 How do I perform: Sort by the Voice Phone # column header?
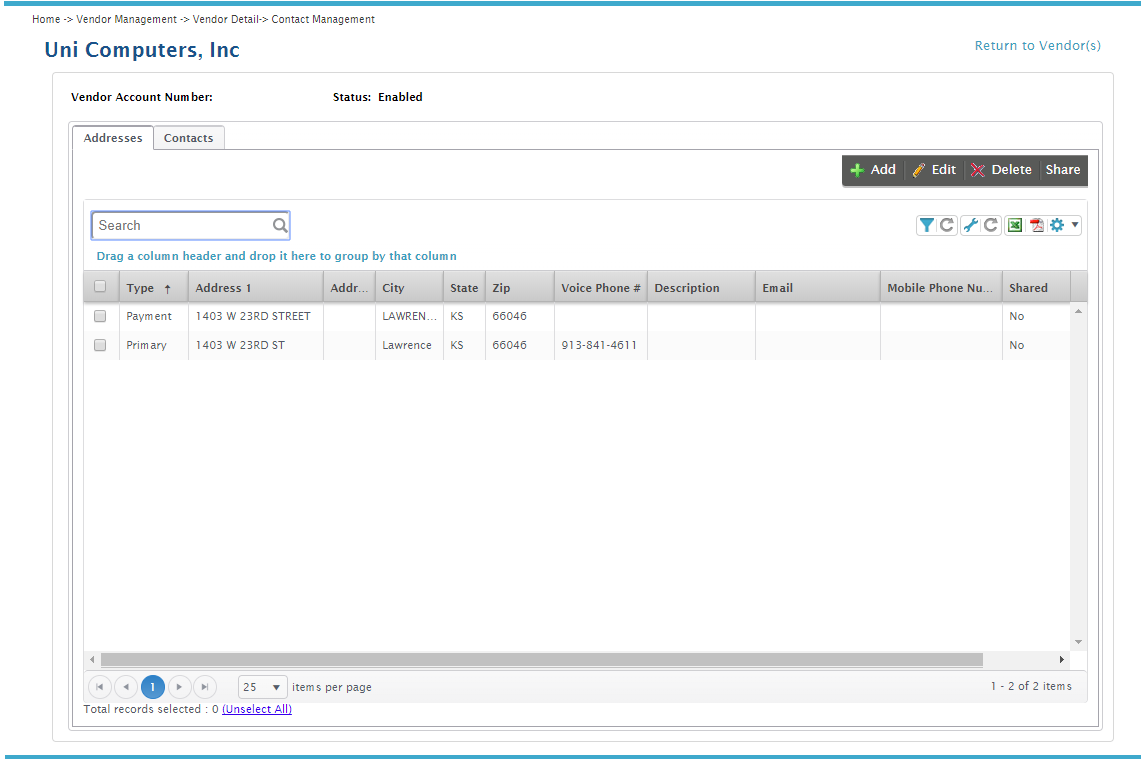click(600, 287)
